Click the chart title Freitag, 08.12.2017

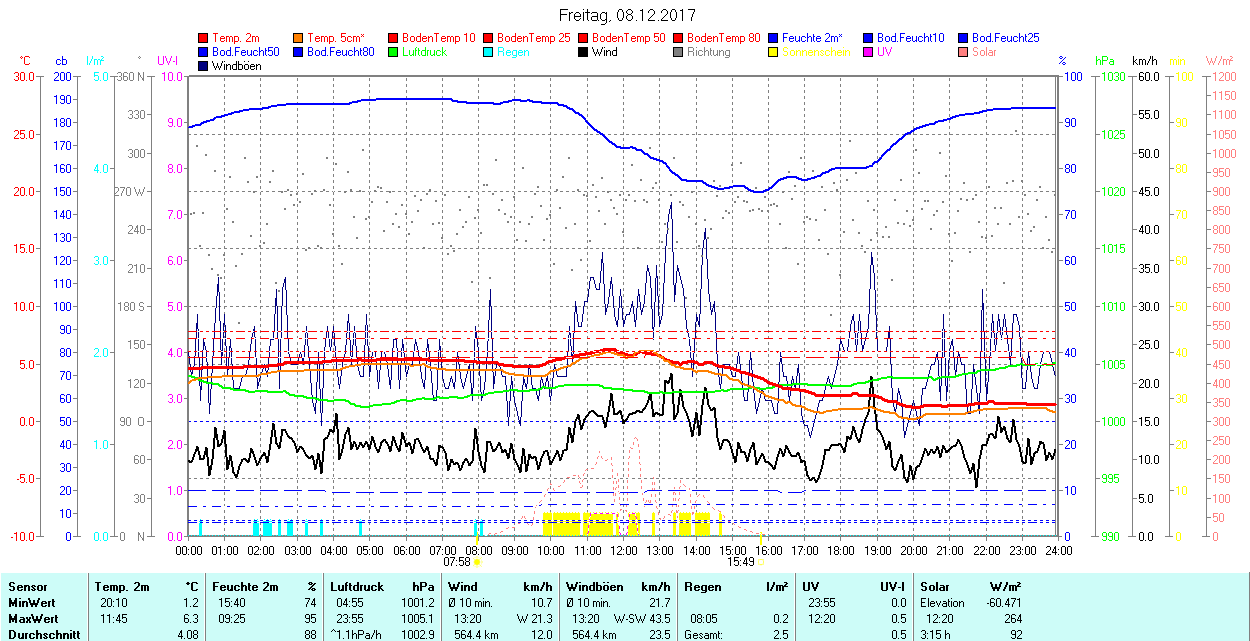point(626,15)
